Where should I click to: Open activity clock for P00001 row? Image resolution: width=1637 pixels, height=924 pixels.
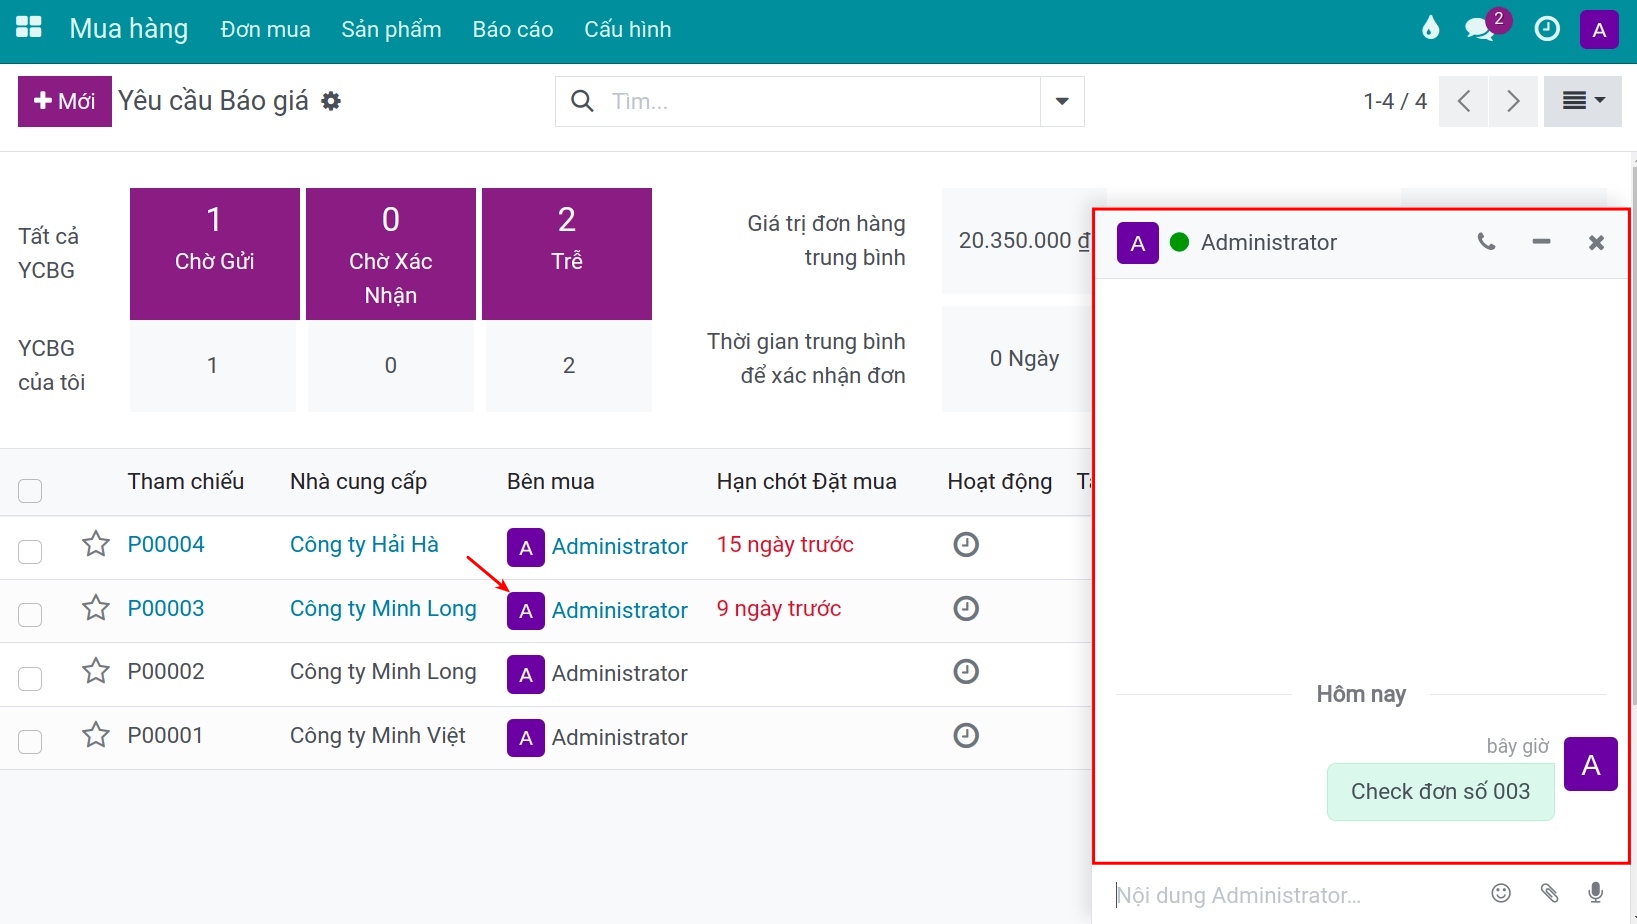click(x=966, y=735)
